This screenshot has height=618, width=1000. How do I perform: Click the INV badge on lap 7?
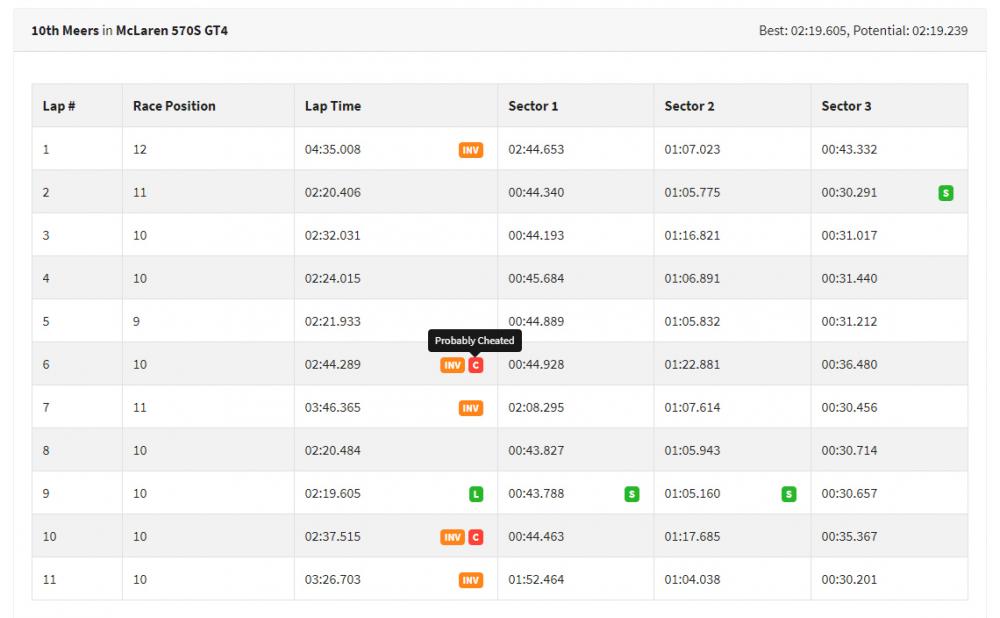[470, 408]
